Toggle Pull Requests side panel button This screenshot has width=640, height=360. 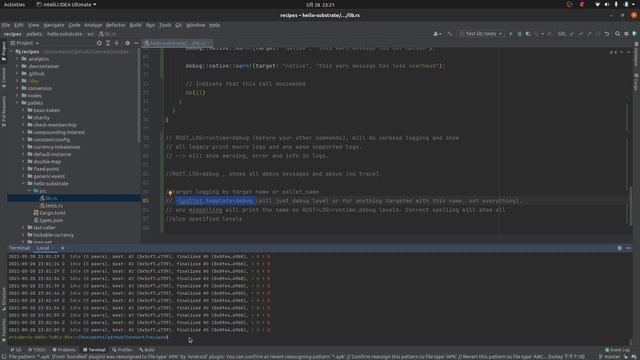coord(4,111)
